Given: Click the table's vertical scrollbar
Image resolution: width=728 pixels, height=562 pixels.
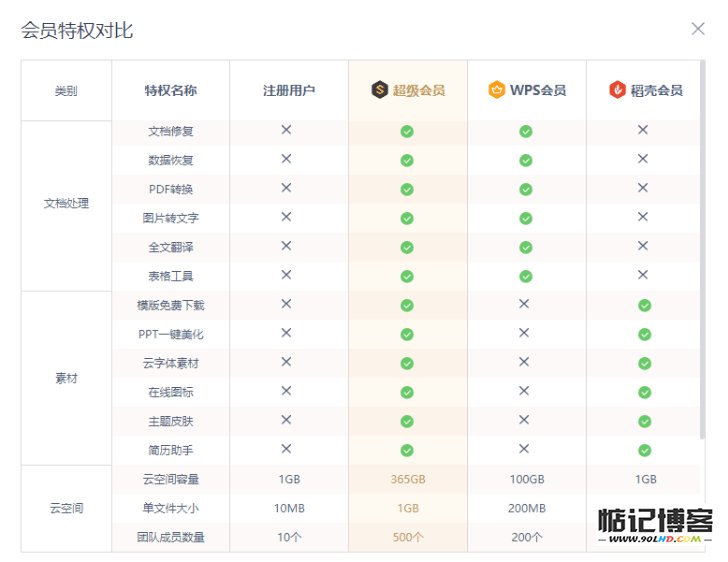Looking at the screenshot, I should click(702, 249).
